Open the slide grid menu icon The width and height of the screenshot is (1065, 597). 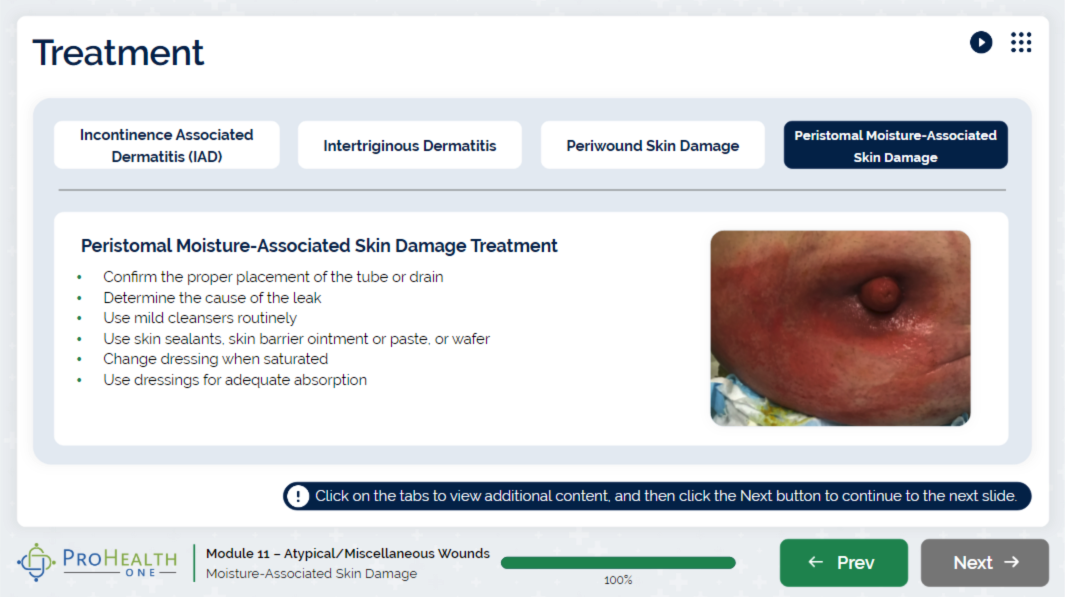pos(1020,42)
